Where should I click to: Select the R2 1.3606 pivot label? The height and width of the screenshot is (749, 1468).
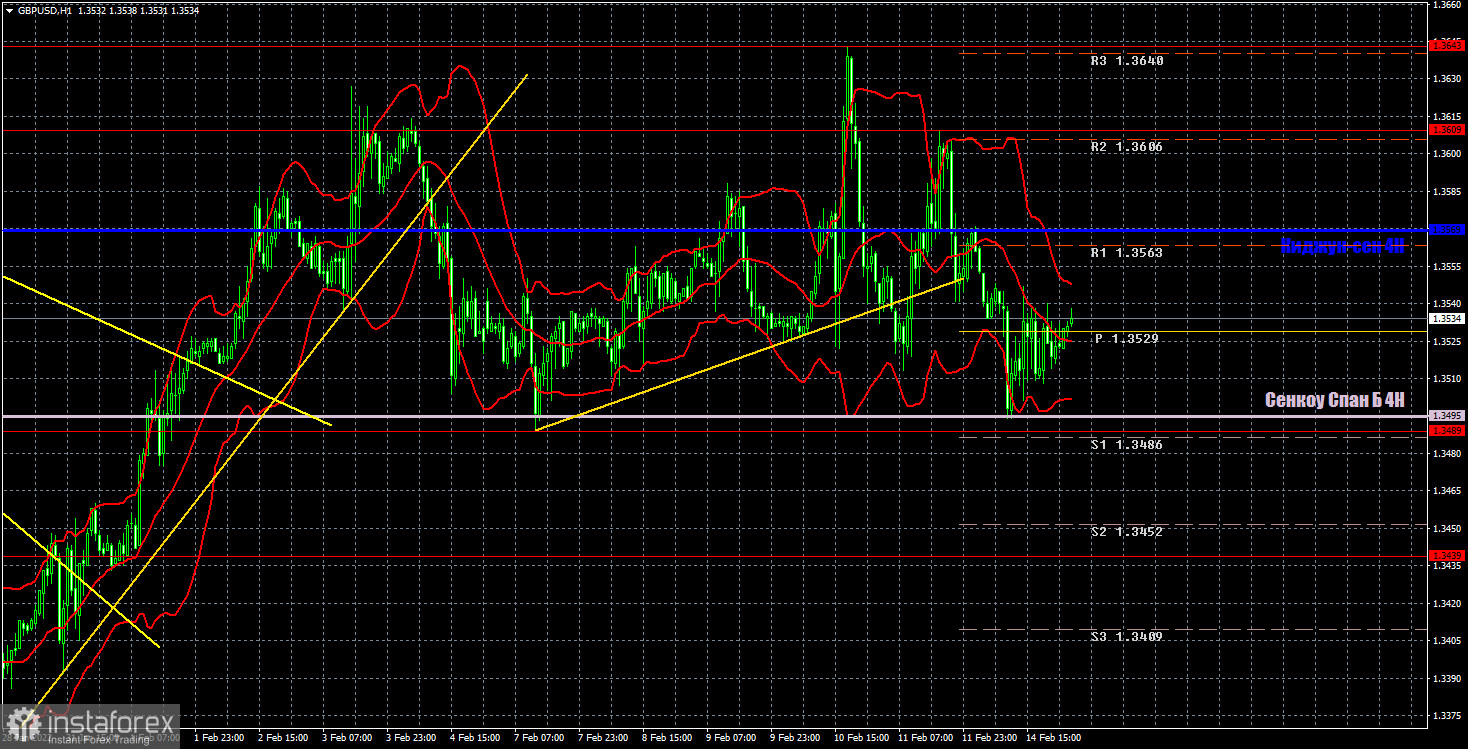(1127, 147)
